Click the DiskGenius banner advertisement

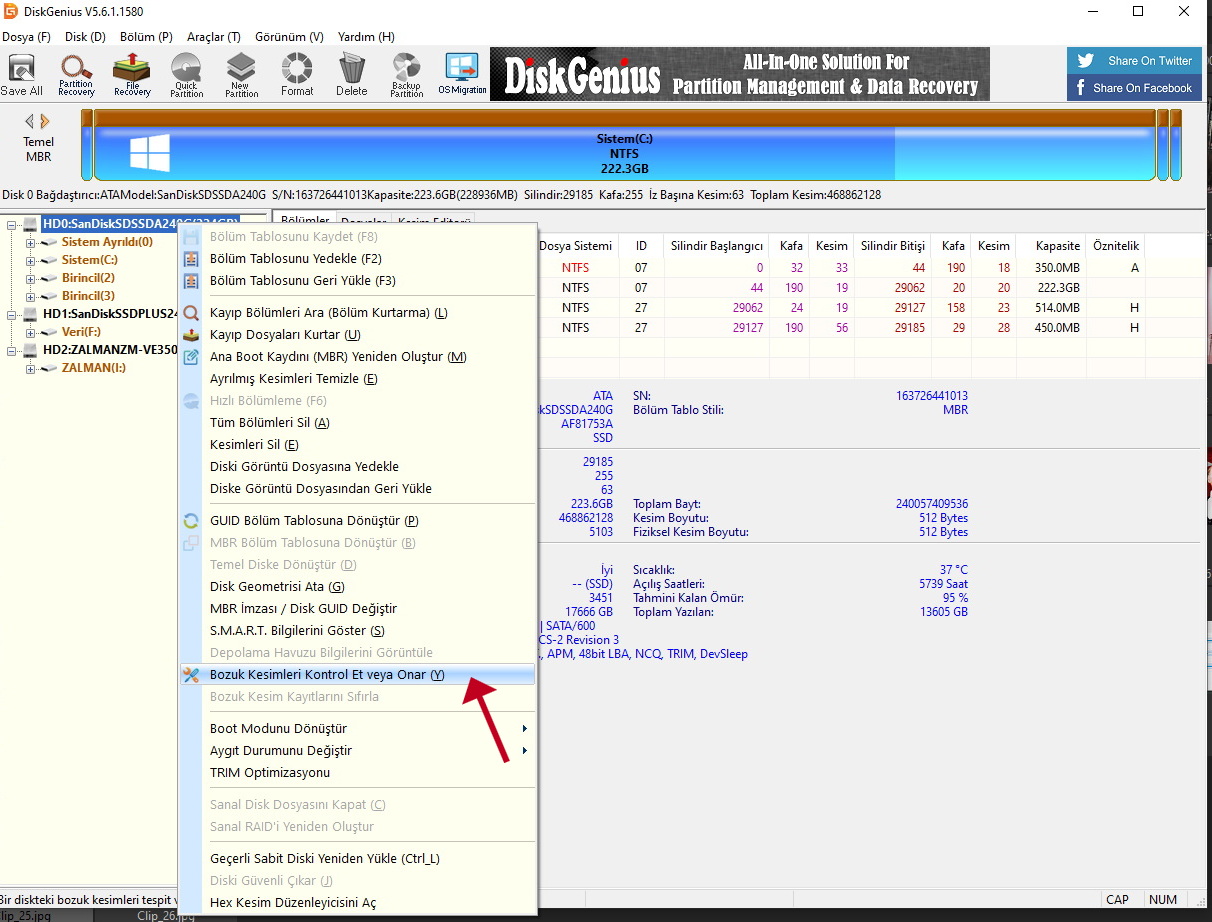point(740,74)
